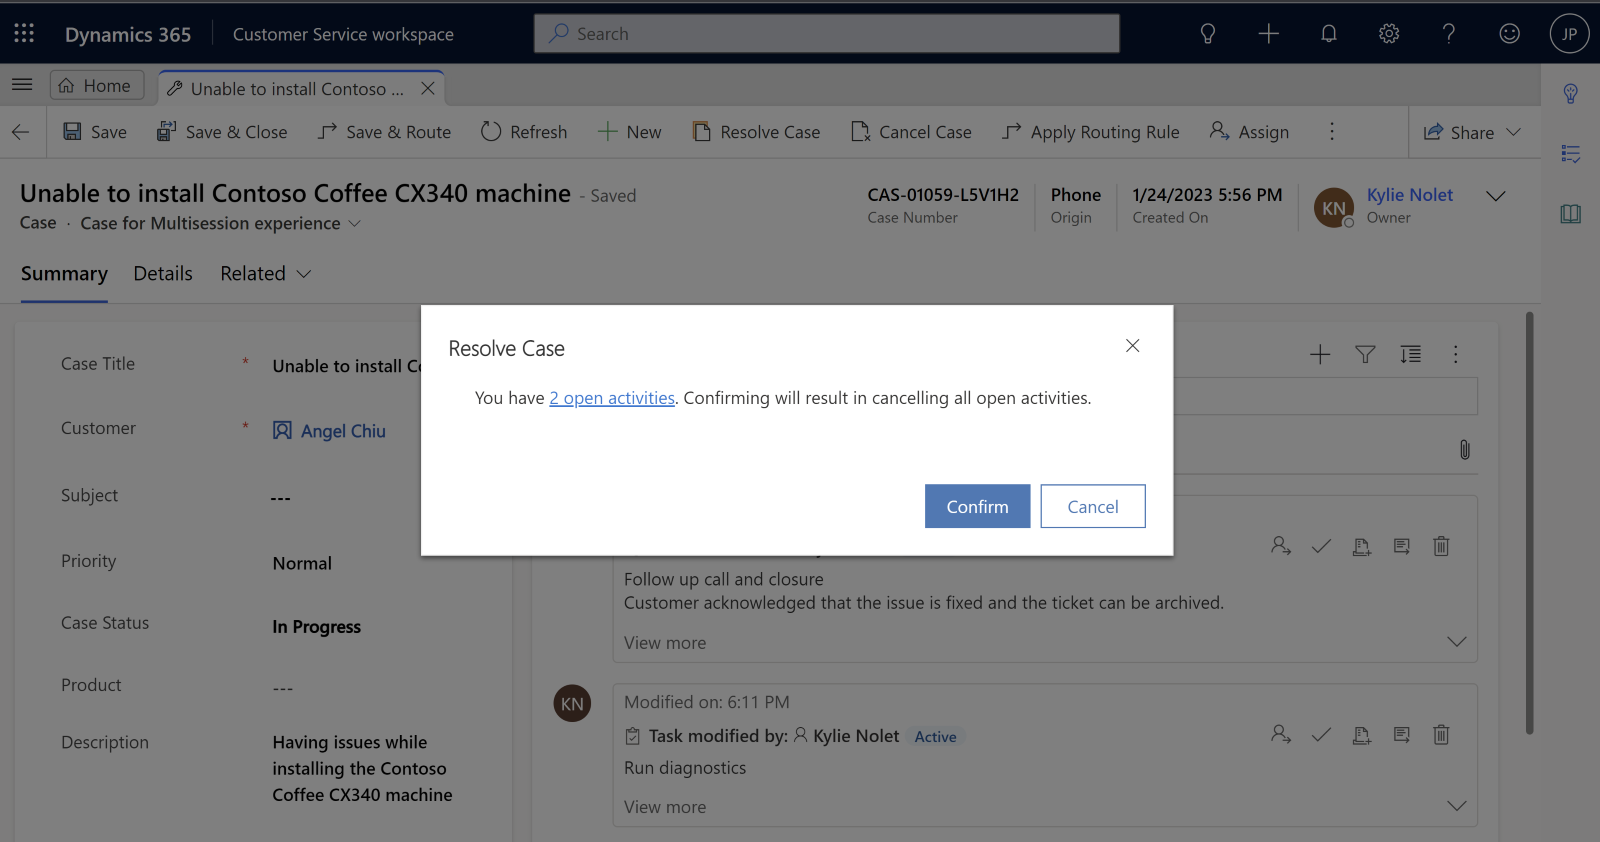
Task: Click Save in the command bar
Action: (95, 132)
